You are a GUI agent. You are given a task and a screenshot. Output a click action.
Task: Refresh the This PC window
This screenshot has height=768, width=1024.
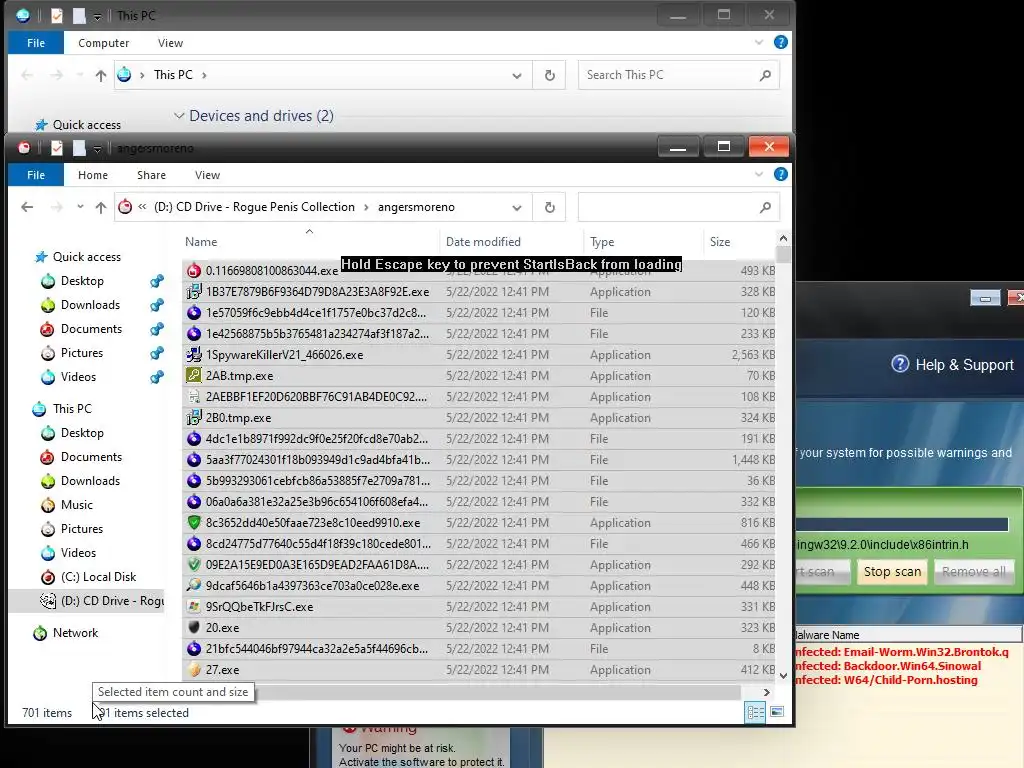tap(549, 75)
